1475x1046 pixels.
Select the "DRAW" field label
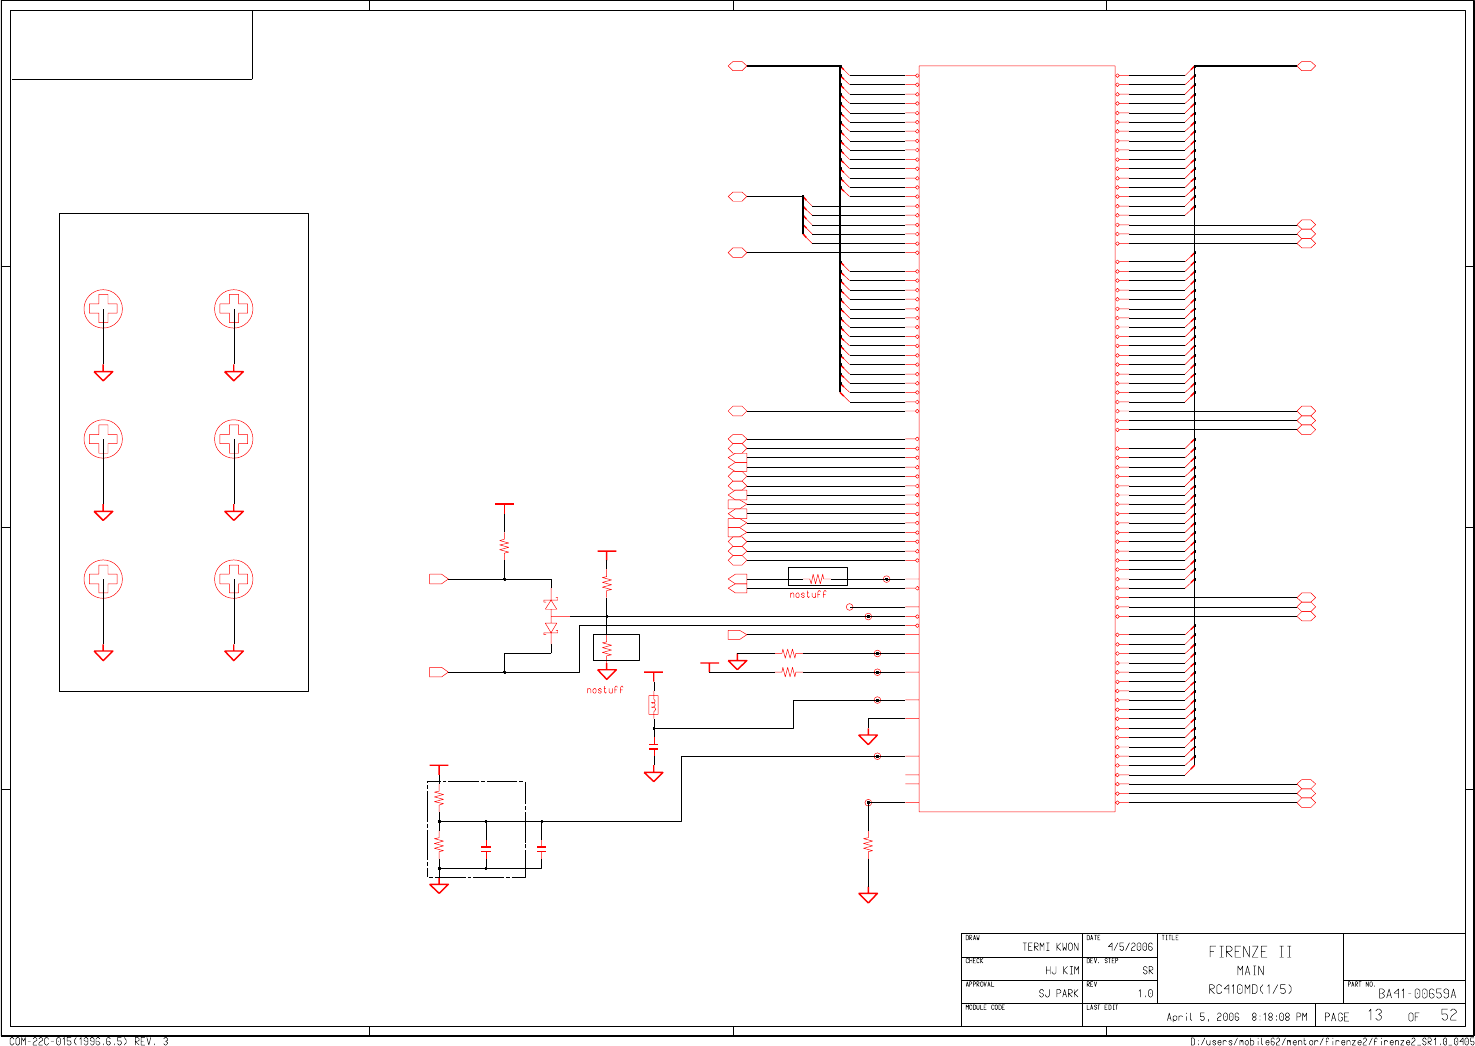click(x=973, y=938)
